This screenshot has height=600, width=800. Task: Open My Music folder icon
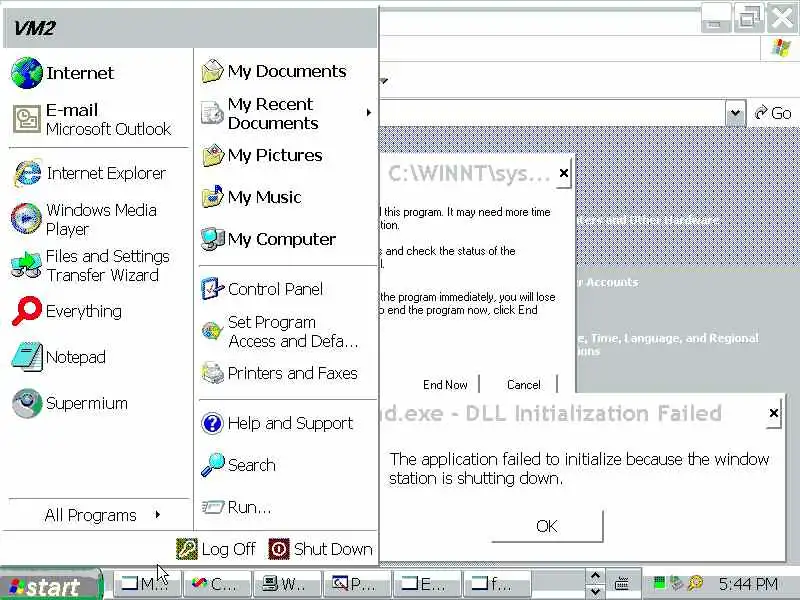coord(212,197)
